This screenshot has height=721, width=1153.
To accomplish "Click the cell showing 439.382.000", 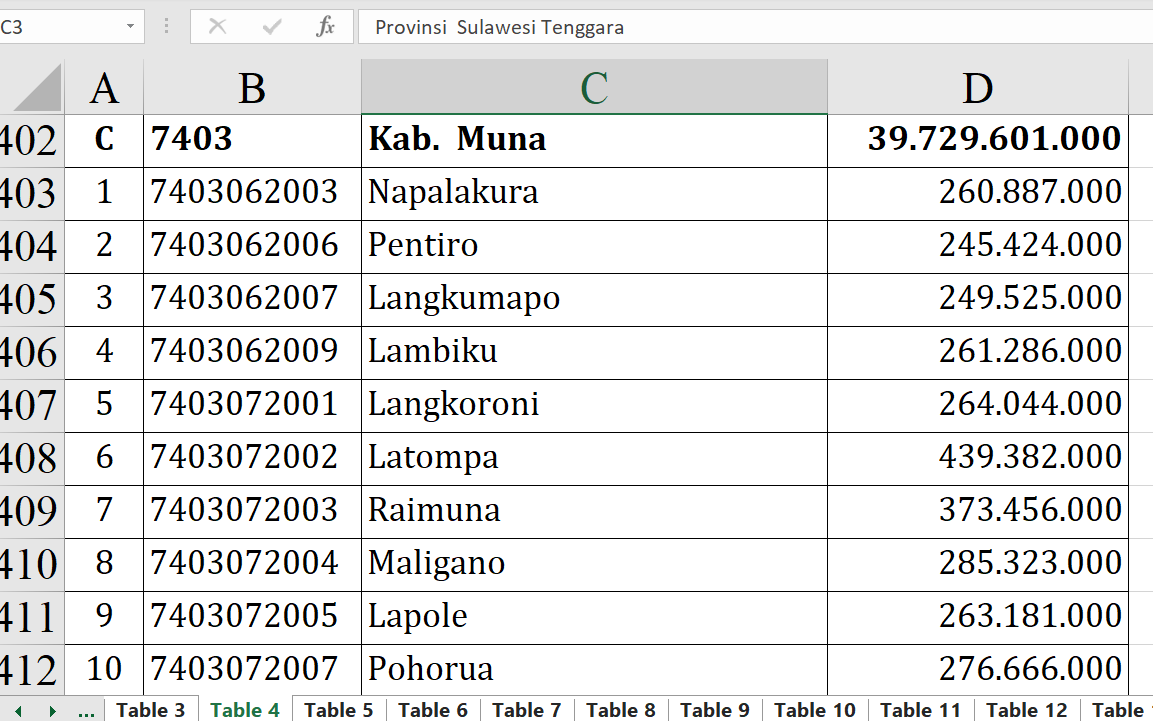I will tap(977, 457).
